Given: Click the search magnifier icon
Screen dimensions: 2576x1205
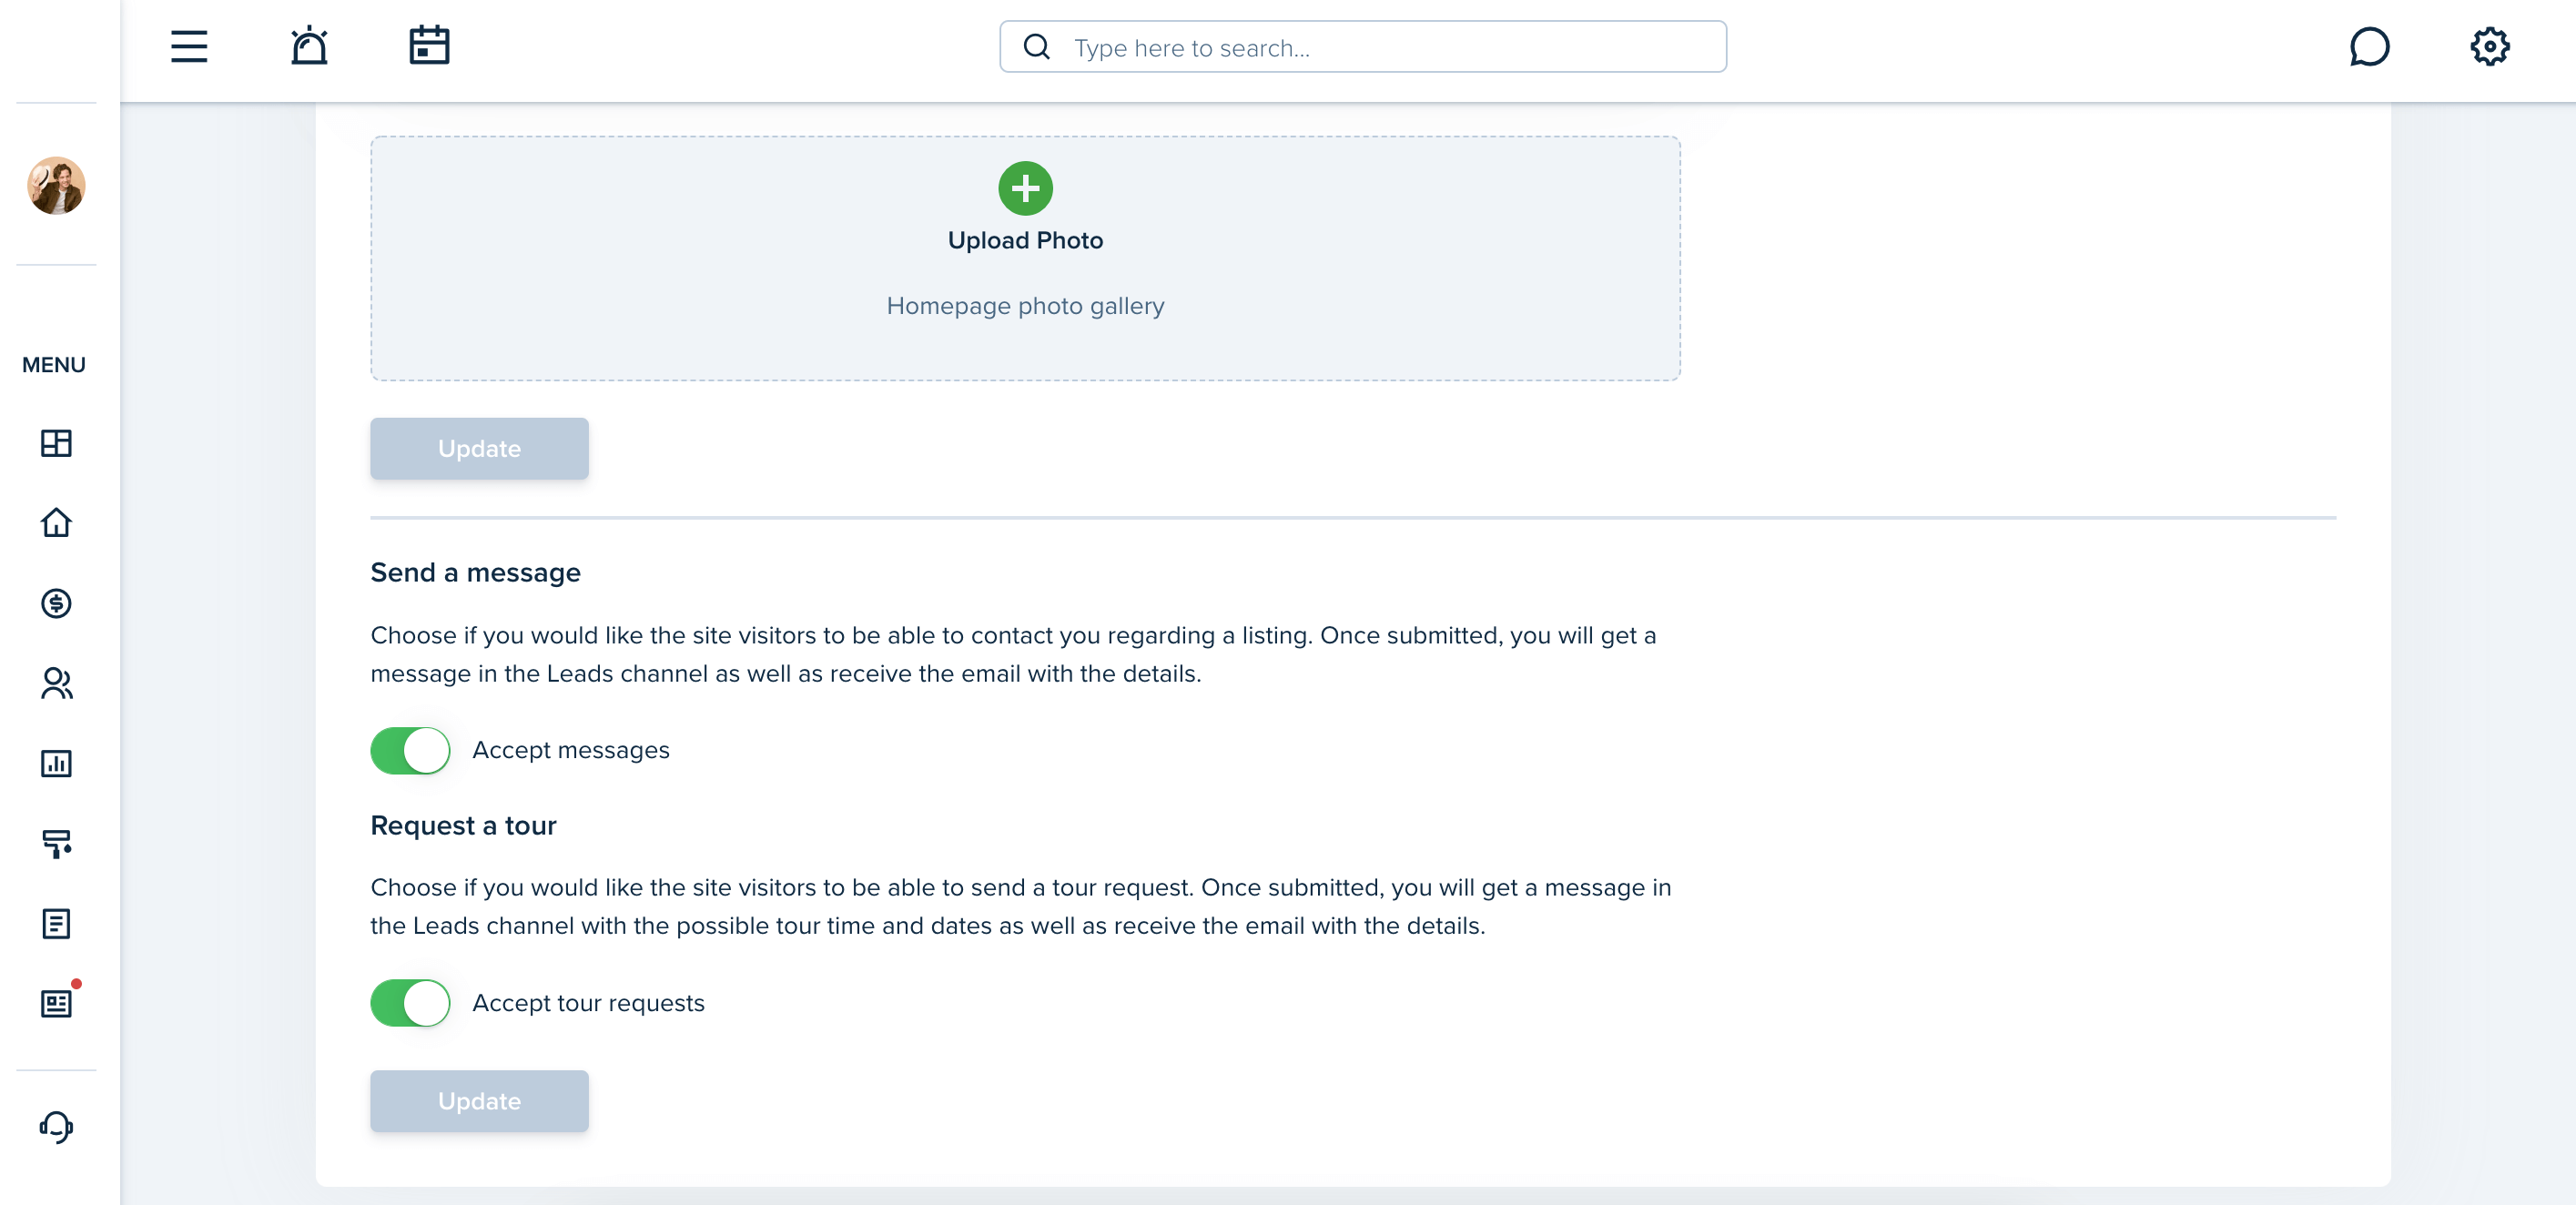Looking at the screenshot, I should coord(1037,47).
